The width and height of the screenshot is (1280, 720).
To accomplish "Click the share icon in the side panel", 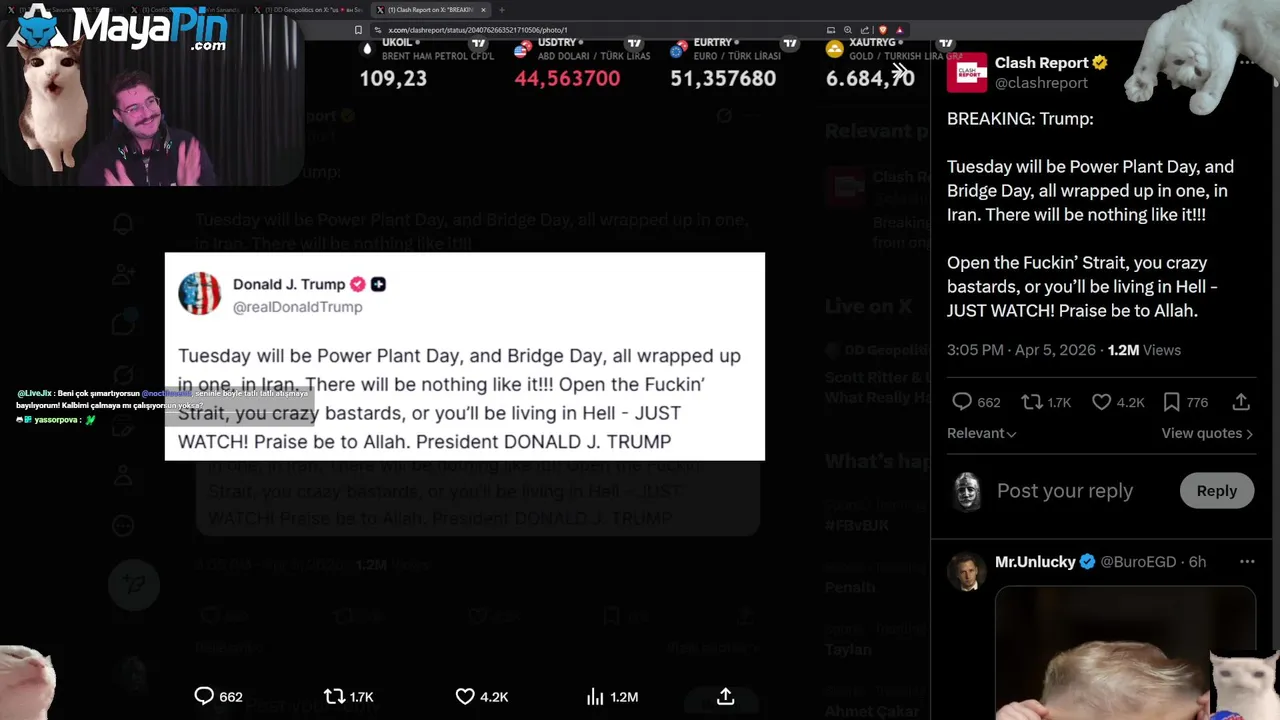I will [x=1241, y=402].
